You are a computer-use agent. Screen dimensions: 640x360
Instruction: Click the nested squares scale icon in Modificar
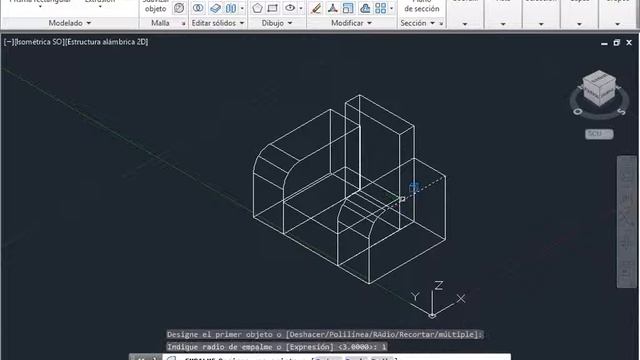click(x=348, y=8)
